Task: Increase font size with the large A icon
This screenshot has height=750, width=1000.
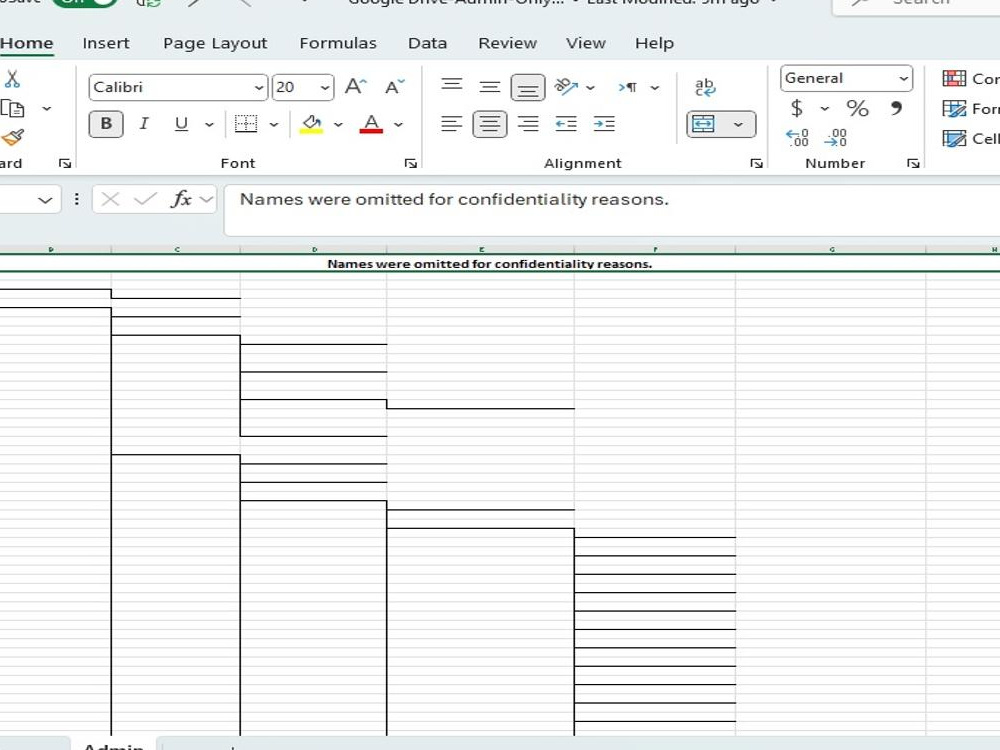Action: point(356,87)
